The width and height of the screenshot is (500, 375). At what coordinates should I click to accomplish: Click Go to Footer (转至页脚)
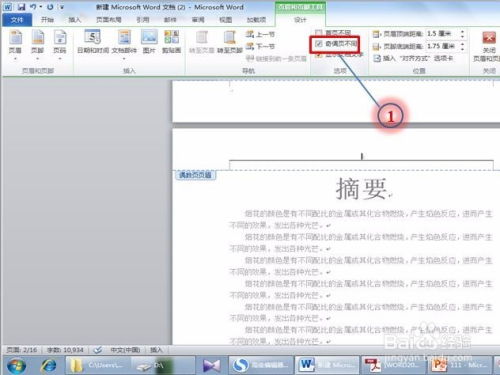(x=230, y=42)
